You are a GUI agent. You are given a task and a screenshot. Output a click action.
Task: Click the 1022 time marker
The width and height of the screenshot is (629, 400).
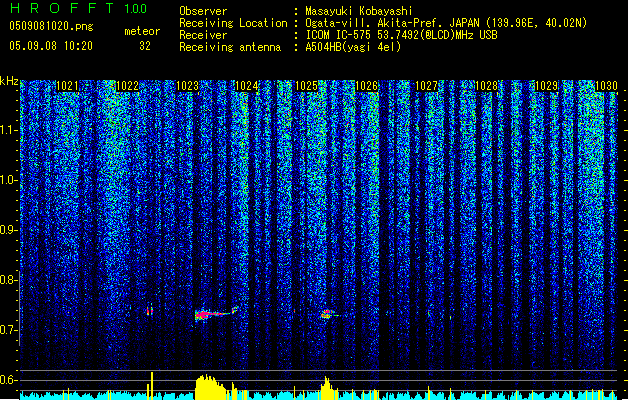127,86
